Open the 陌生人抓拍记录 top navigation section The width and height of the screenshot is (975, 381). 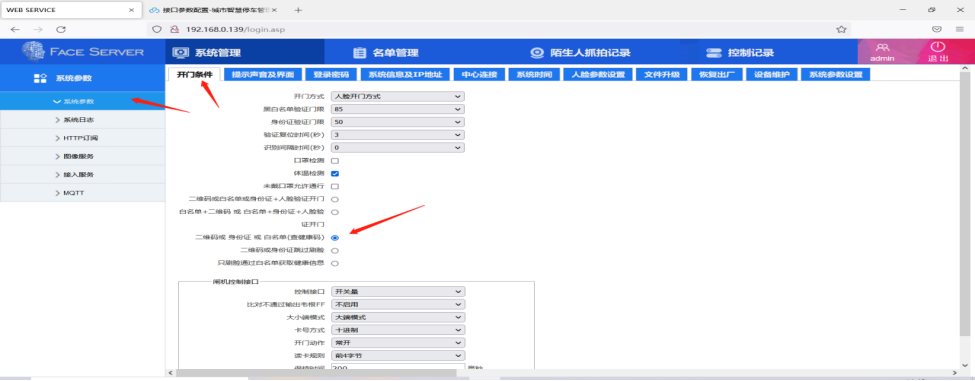(580, 53)
